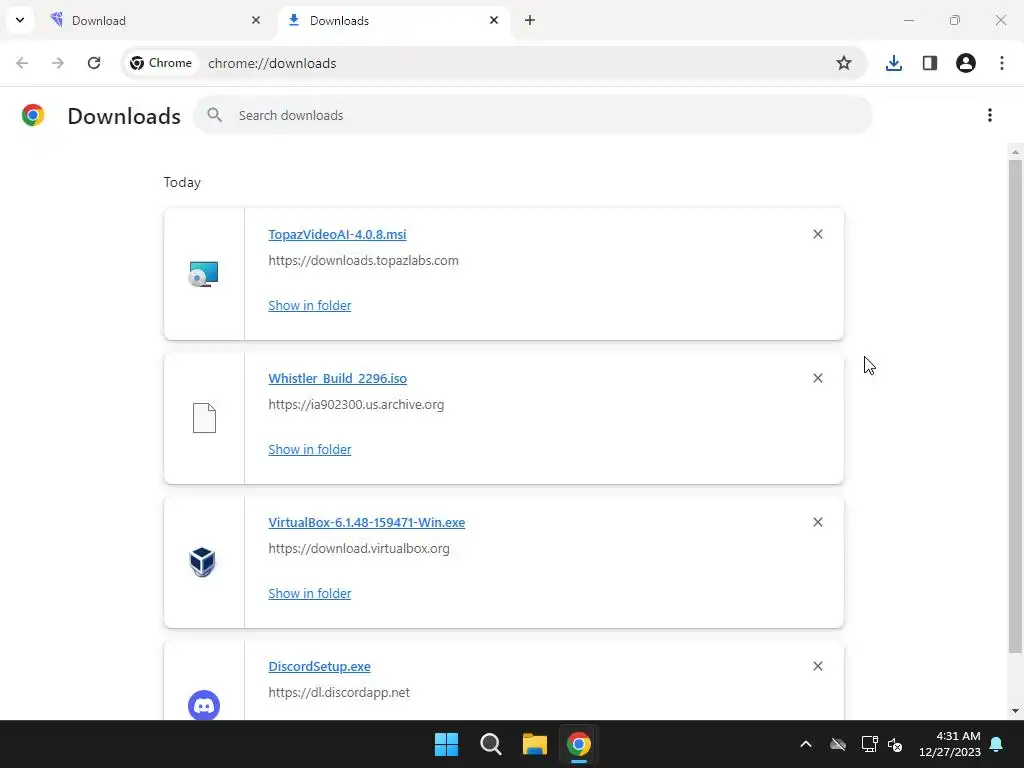Click the Chrome logo beside Downloads

[x=33, y=115]
